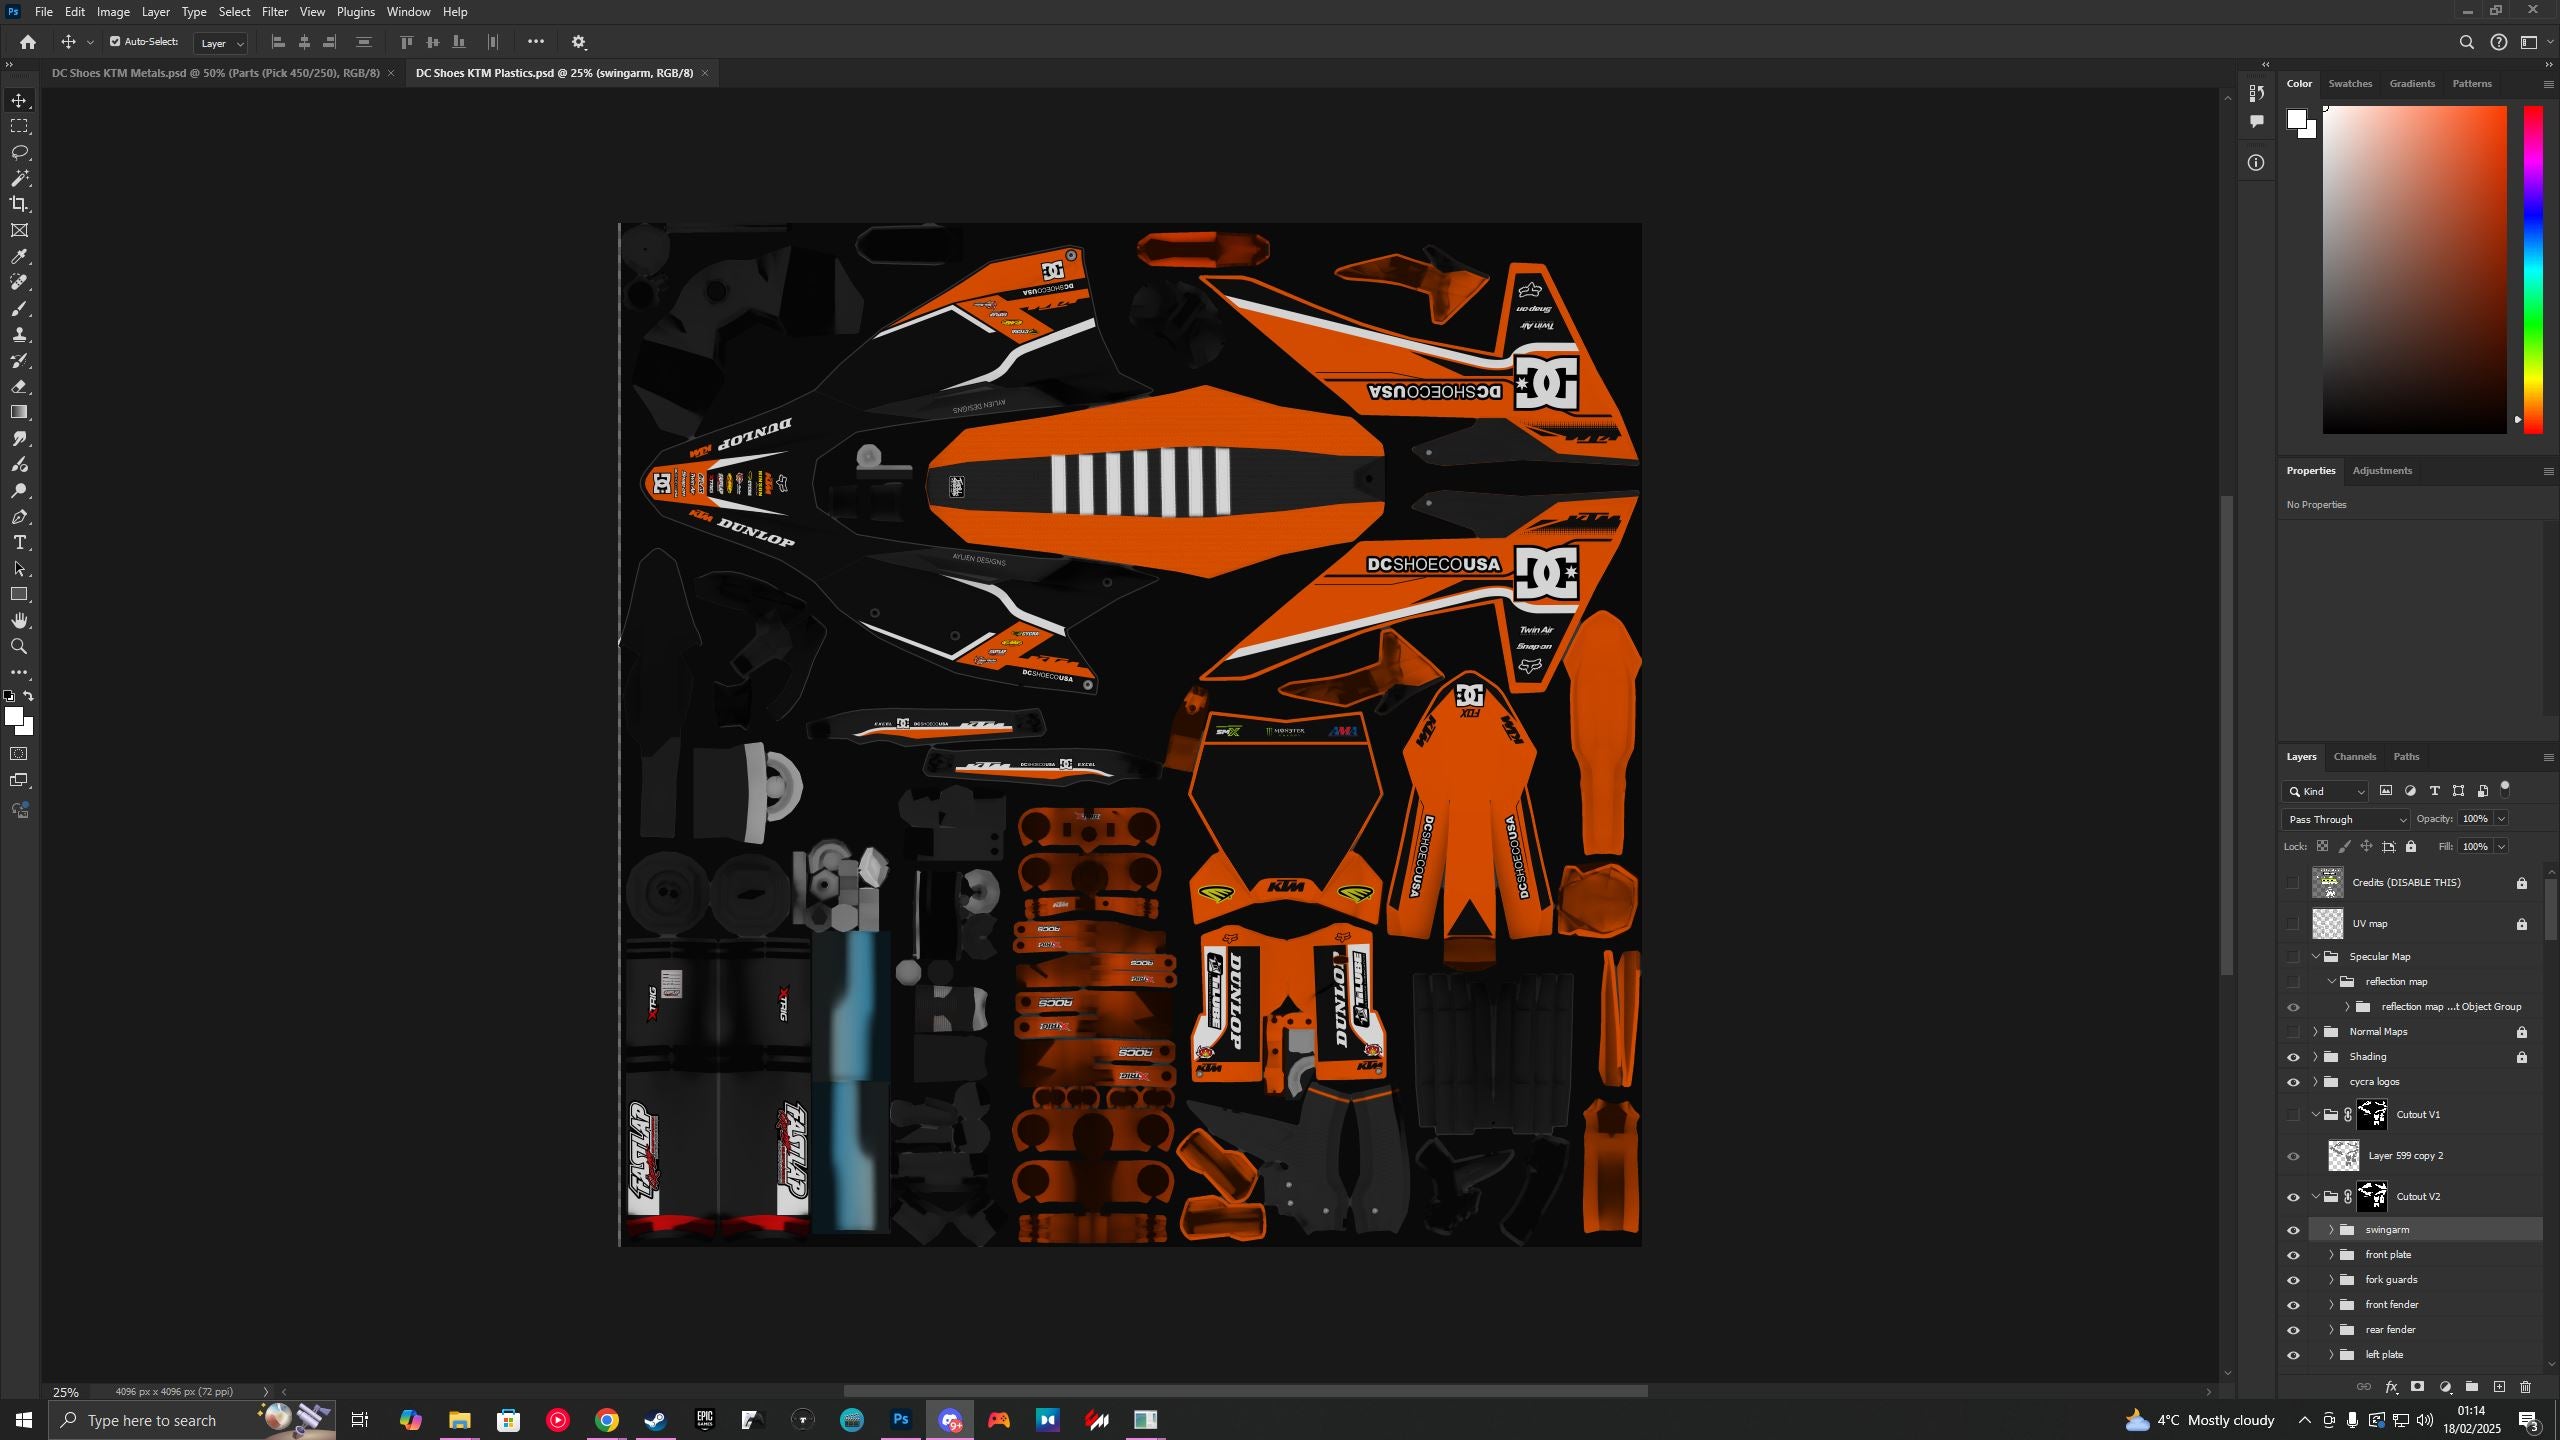Open Photoshop Search with the magnifier icon
This screenshot has width=2560, height=1440.
coord(2466,42)
